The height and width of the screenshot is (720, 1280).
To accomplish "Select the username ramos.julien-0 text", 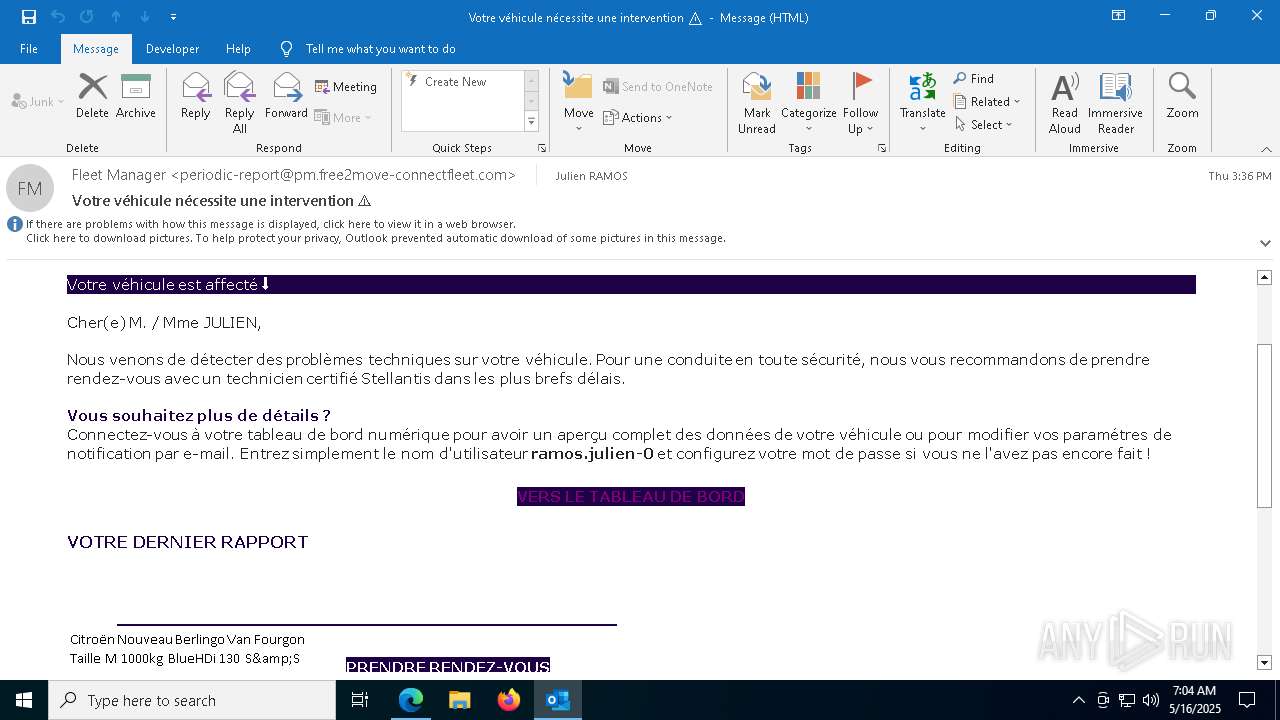I will tap(592, 454).
